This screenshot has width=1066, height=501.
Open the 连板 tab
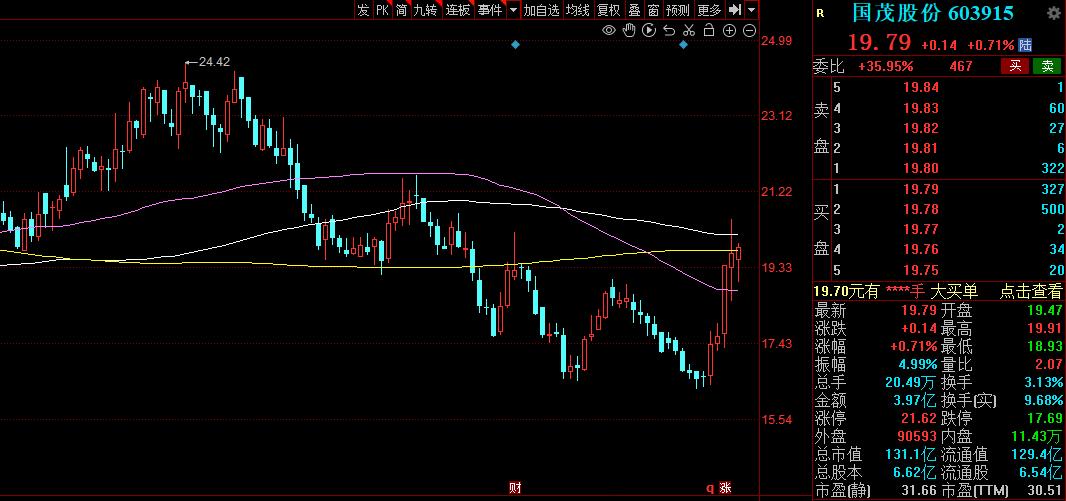click(458, 10)
